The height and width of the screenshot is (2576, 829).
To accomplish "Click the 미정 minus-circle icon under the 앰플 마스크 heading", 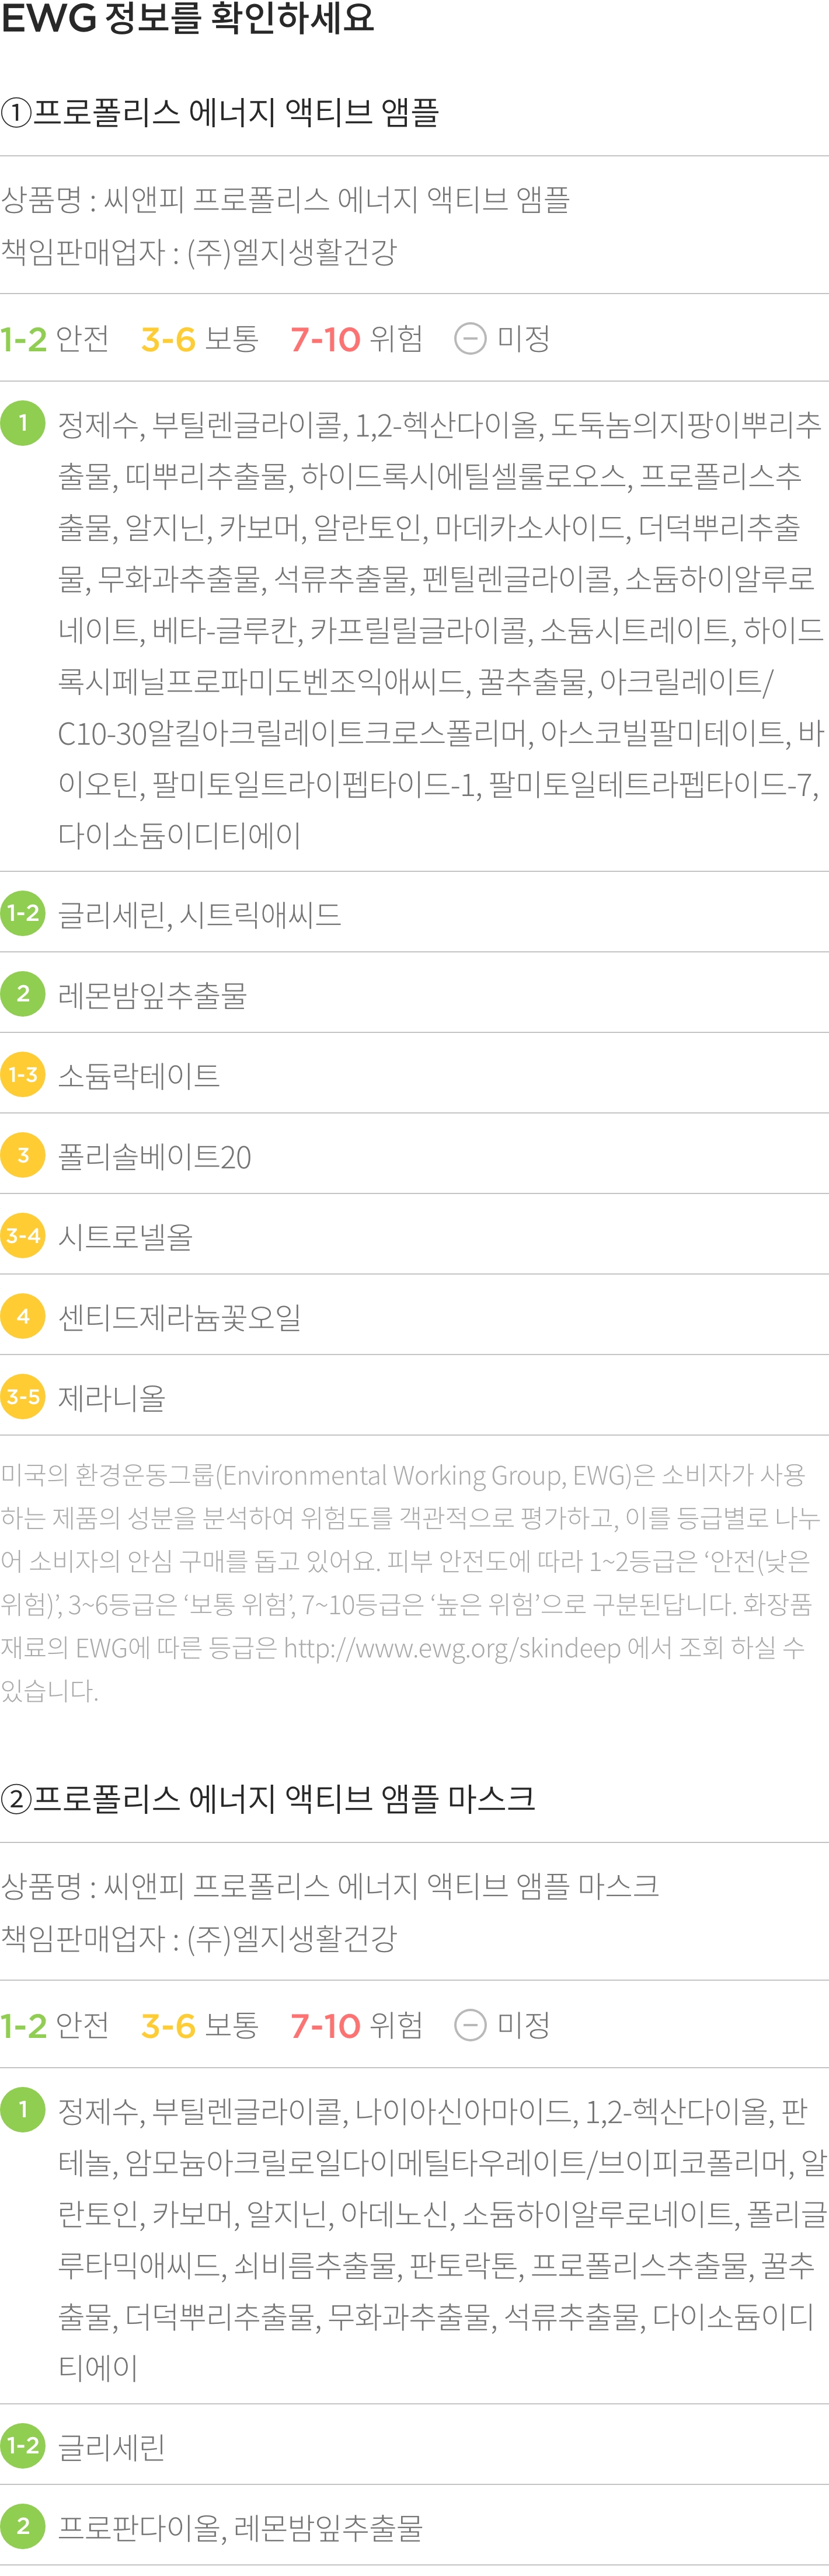I will 470,2025.
